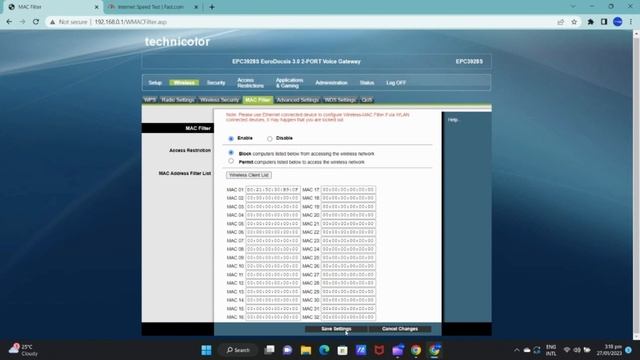Open the red McAfee shield icon on taskbar
The width and height of the screenshot is (640, 360).
[x=379, y=350]
